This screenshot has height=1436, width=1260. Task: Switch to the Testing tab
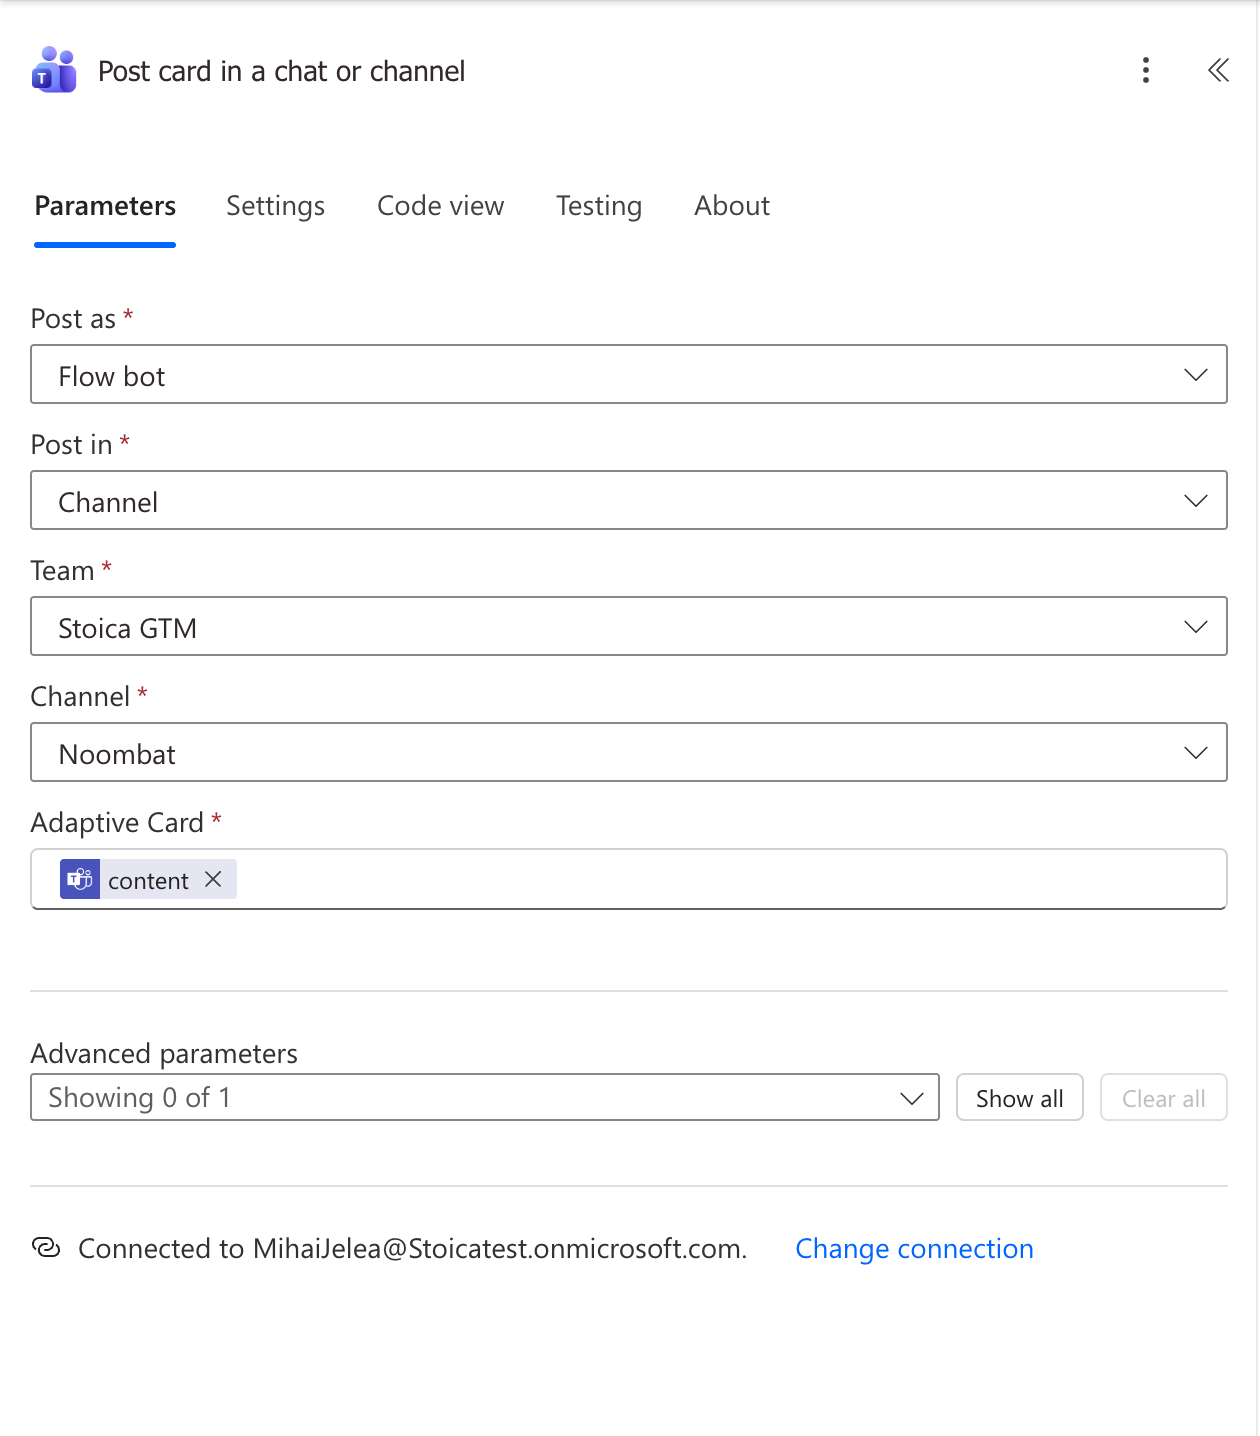coord(599,206)
